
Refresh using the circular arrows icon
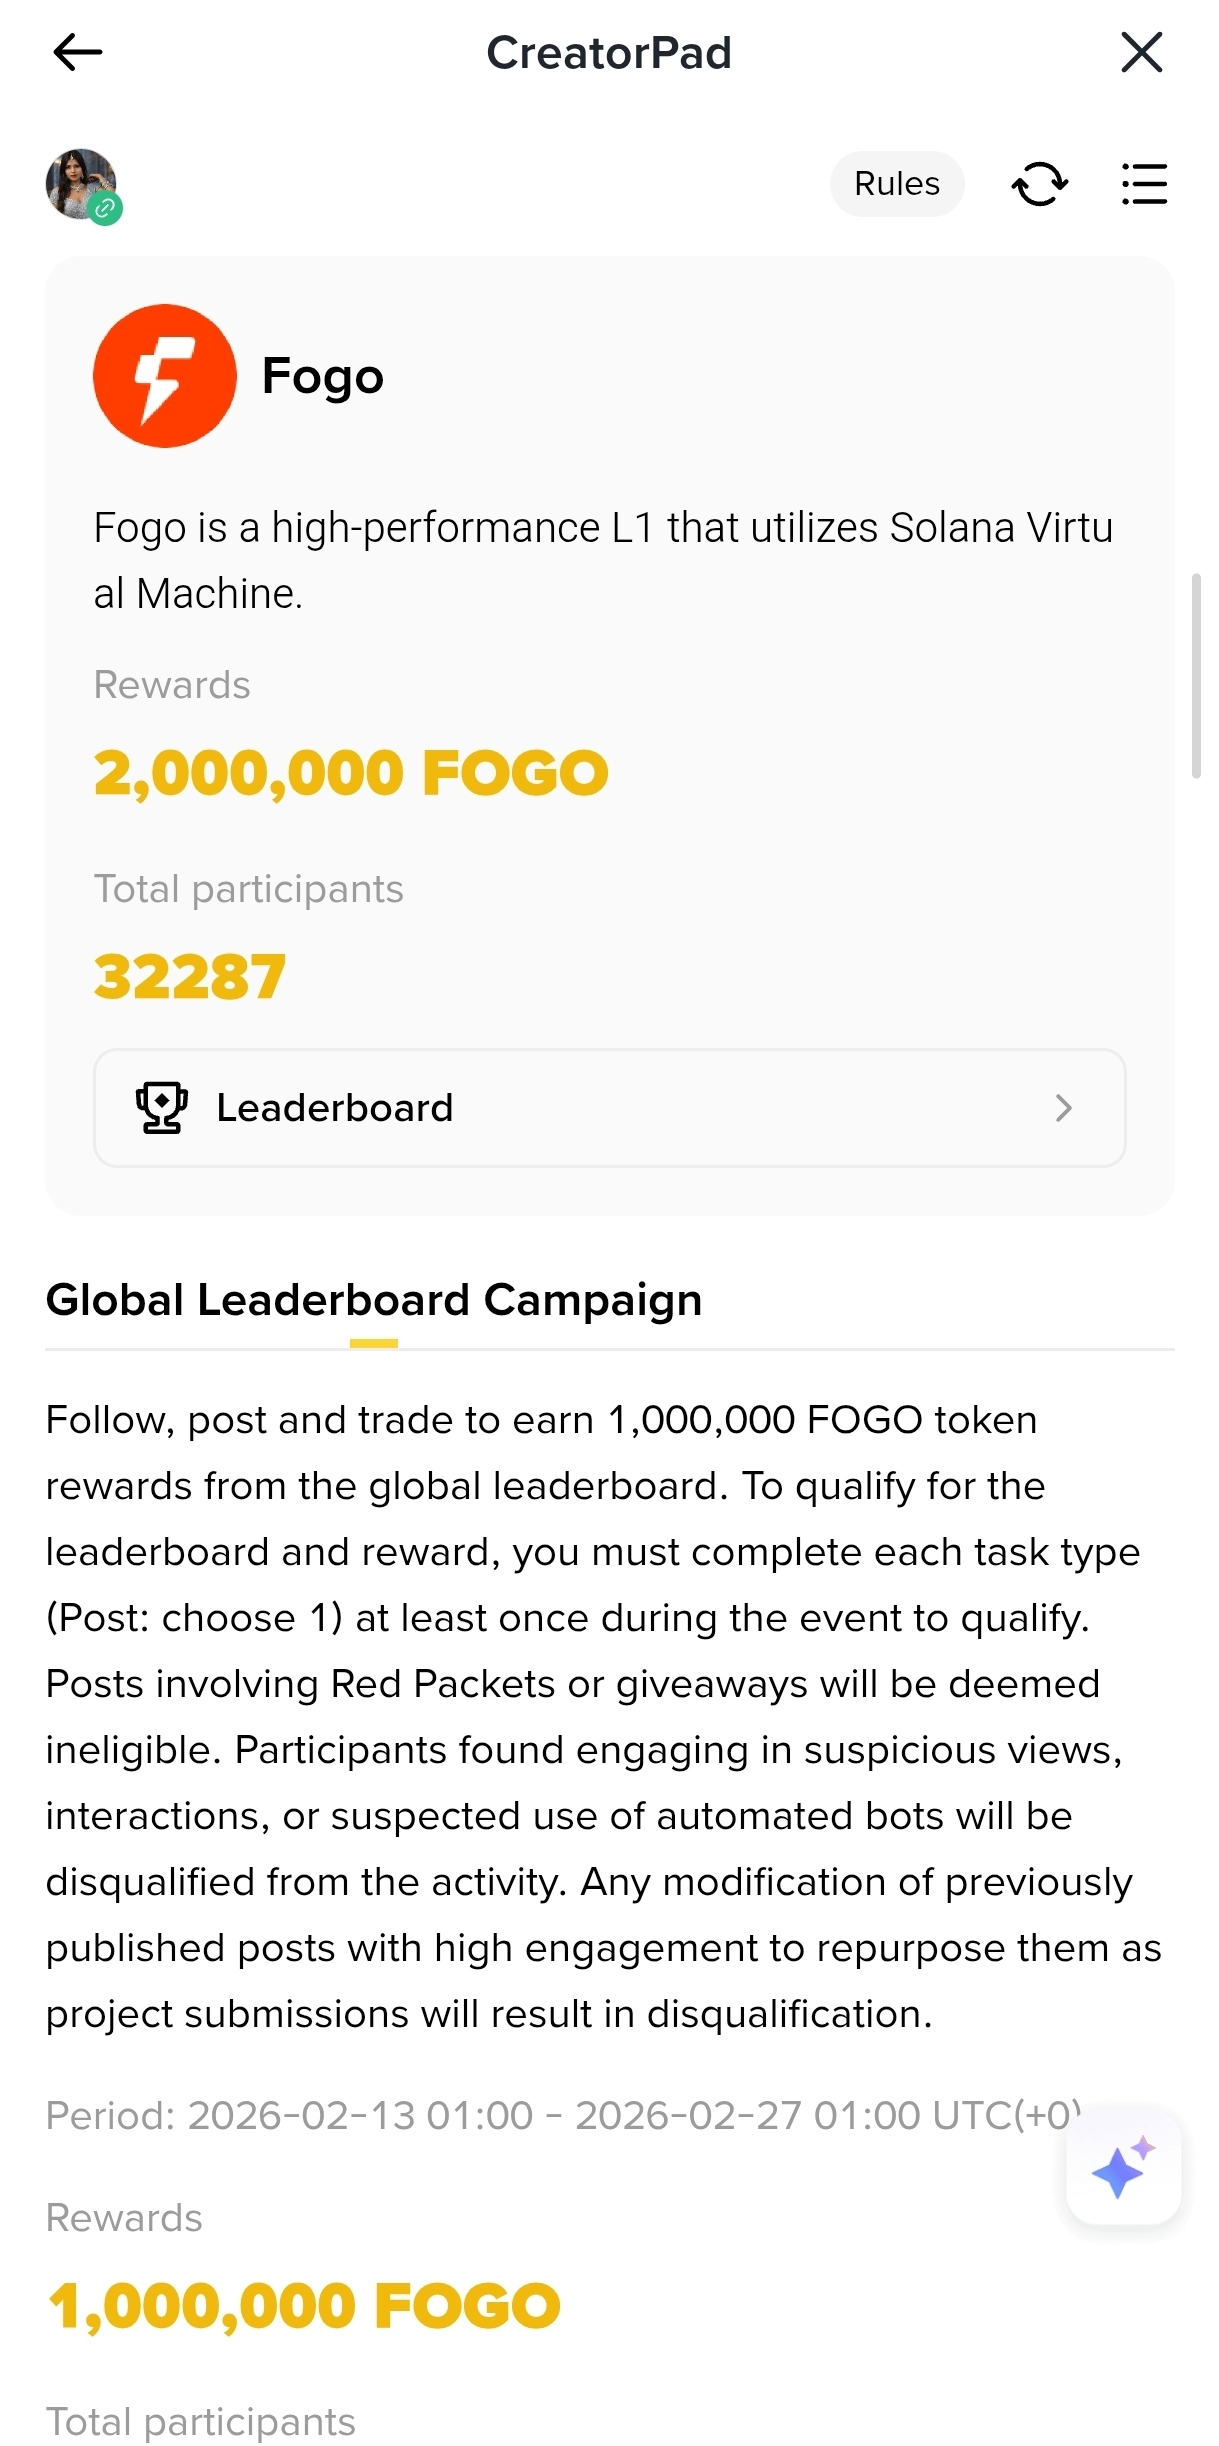tap(1040, 184)
